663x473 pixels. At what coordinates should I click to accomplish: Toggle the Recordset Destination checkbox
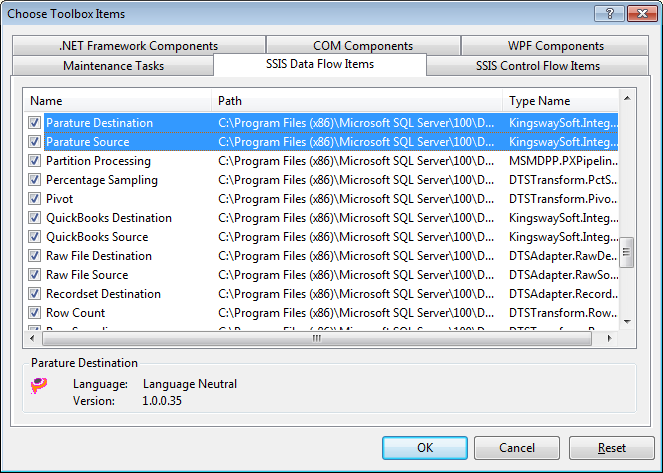pyautogui.click(x=34, y=294)
